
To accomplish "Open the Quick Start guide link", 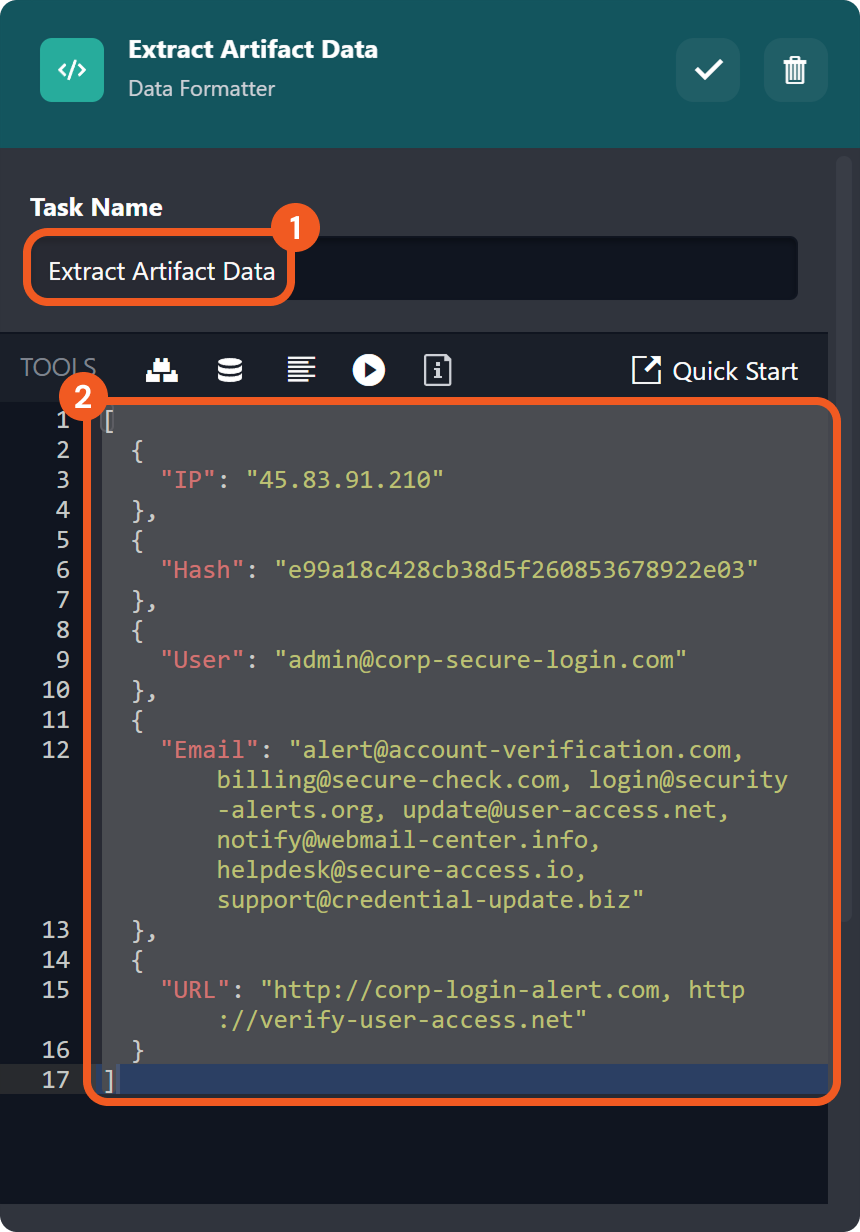I will coord(735,371).
